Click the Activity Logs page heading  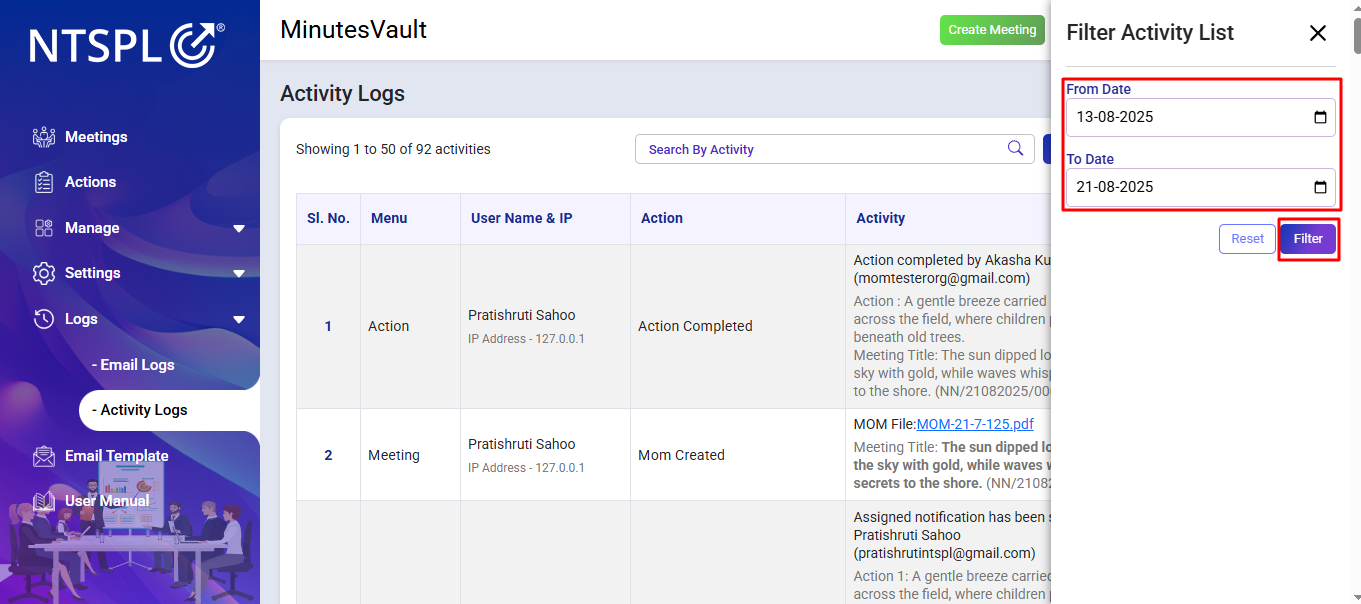click(342, 94)
